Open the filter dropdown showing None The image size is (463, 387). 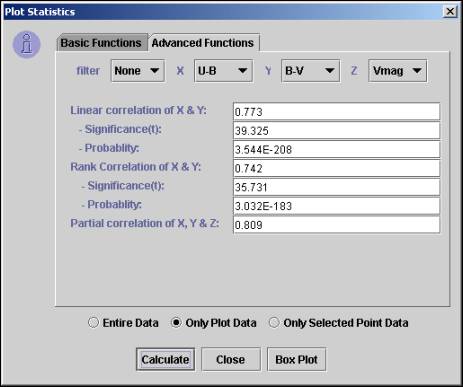[138, 71]
